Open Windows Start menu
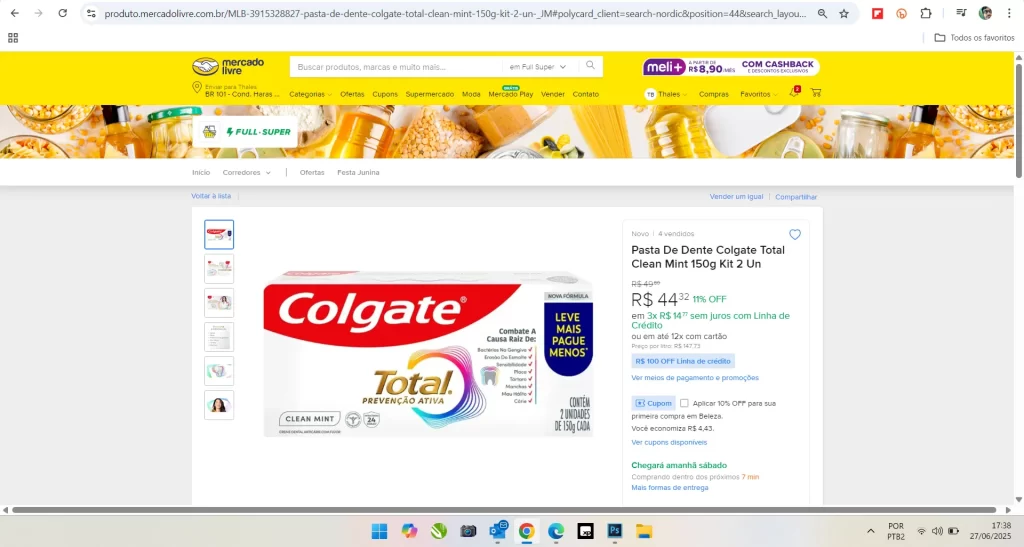The height and width of the screenshot is (547, 1024). click(379, 531)
